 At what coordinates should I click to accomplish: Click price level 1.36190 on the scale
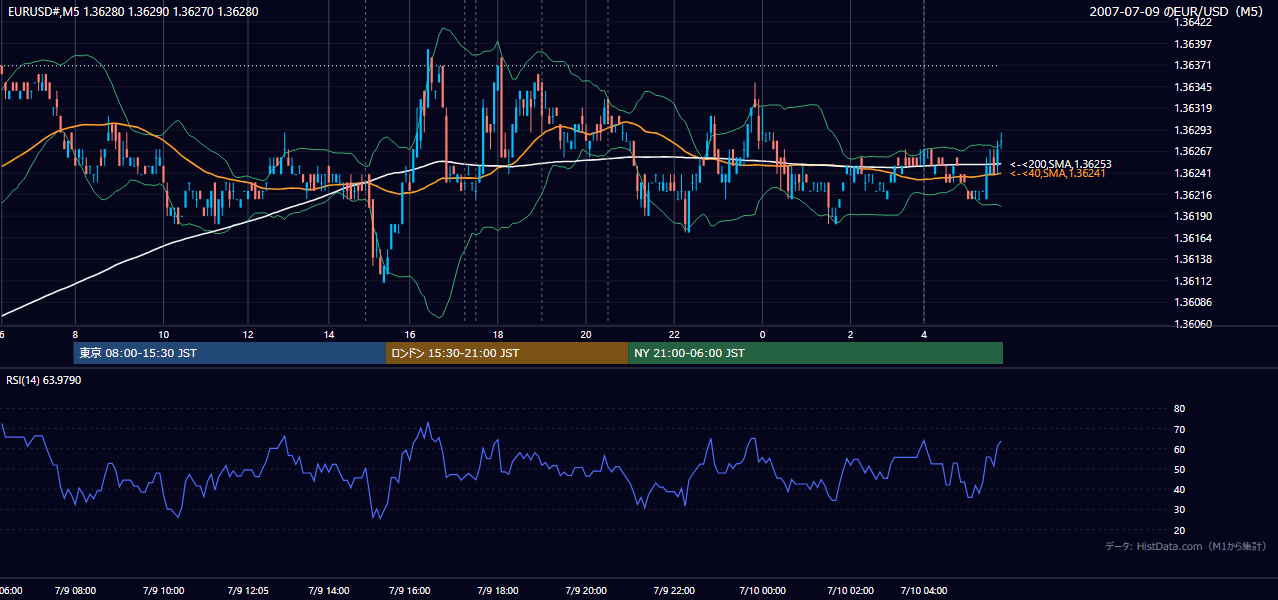(1194, 216)
